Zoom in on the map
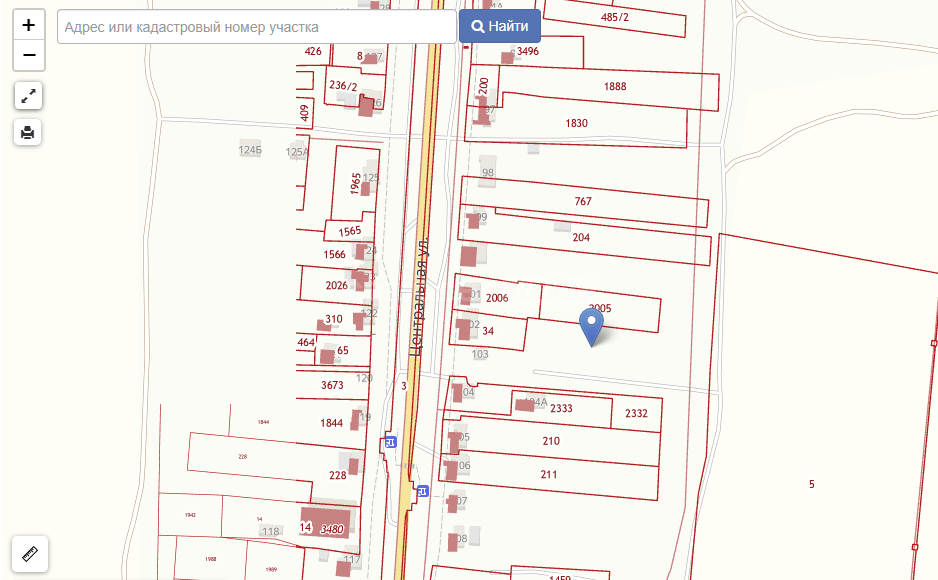 (29, 25)
